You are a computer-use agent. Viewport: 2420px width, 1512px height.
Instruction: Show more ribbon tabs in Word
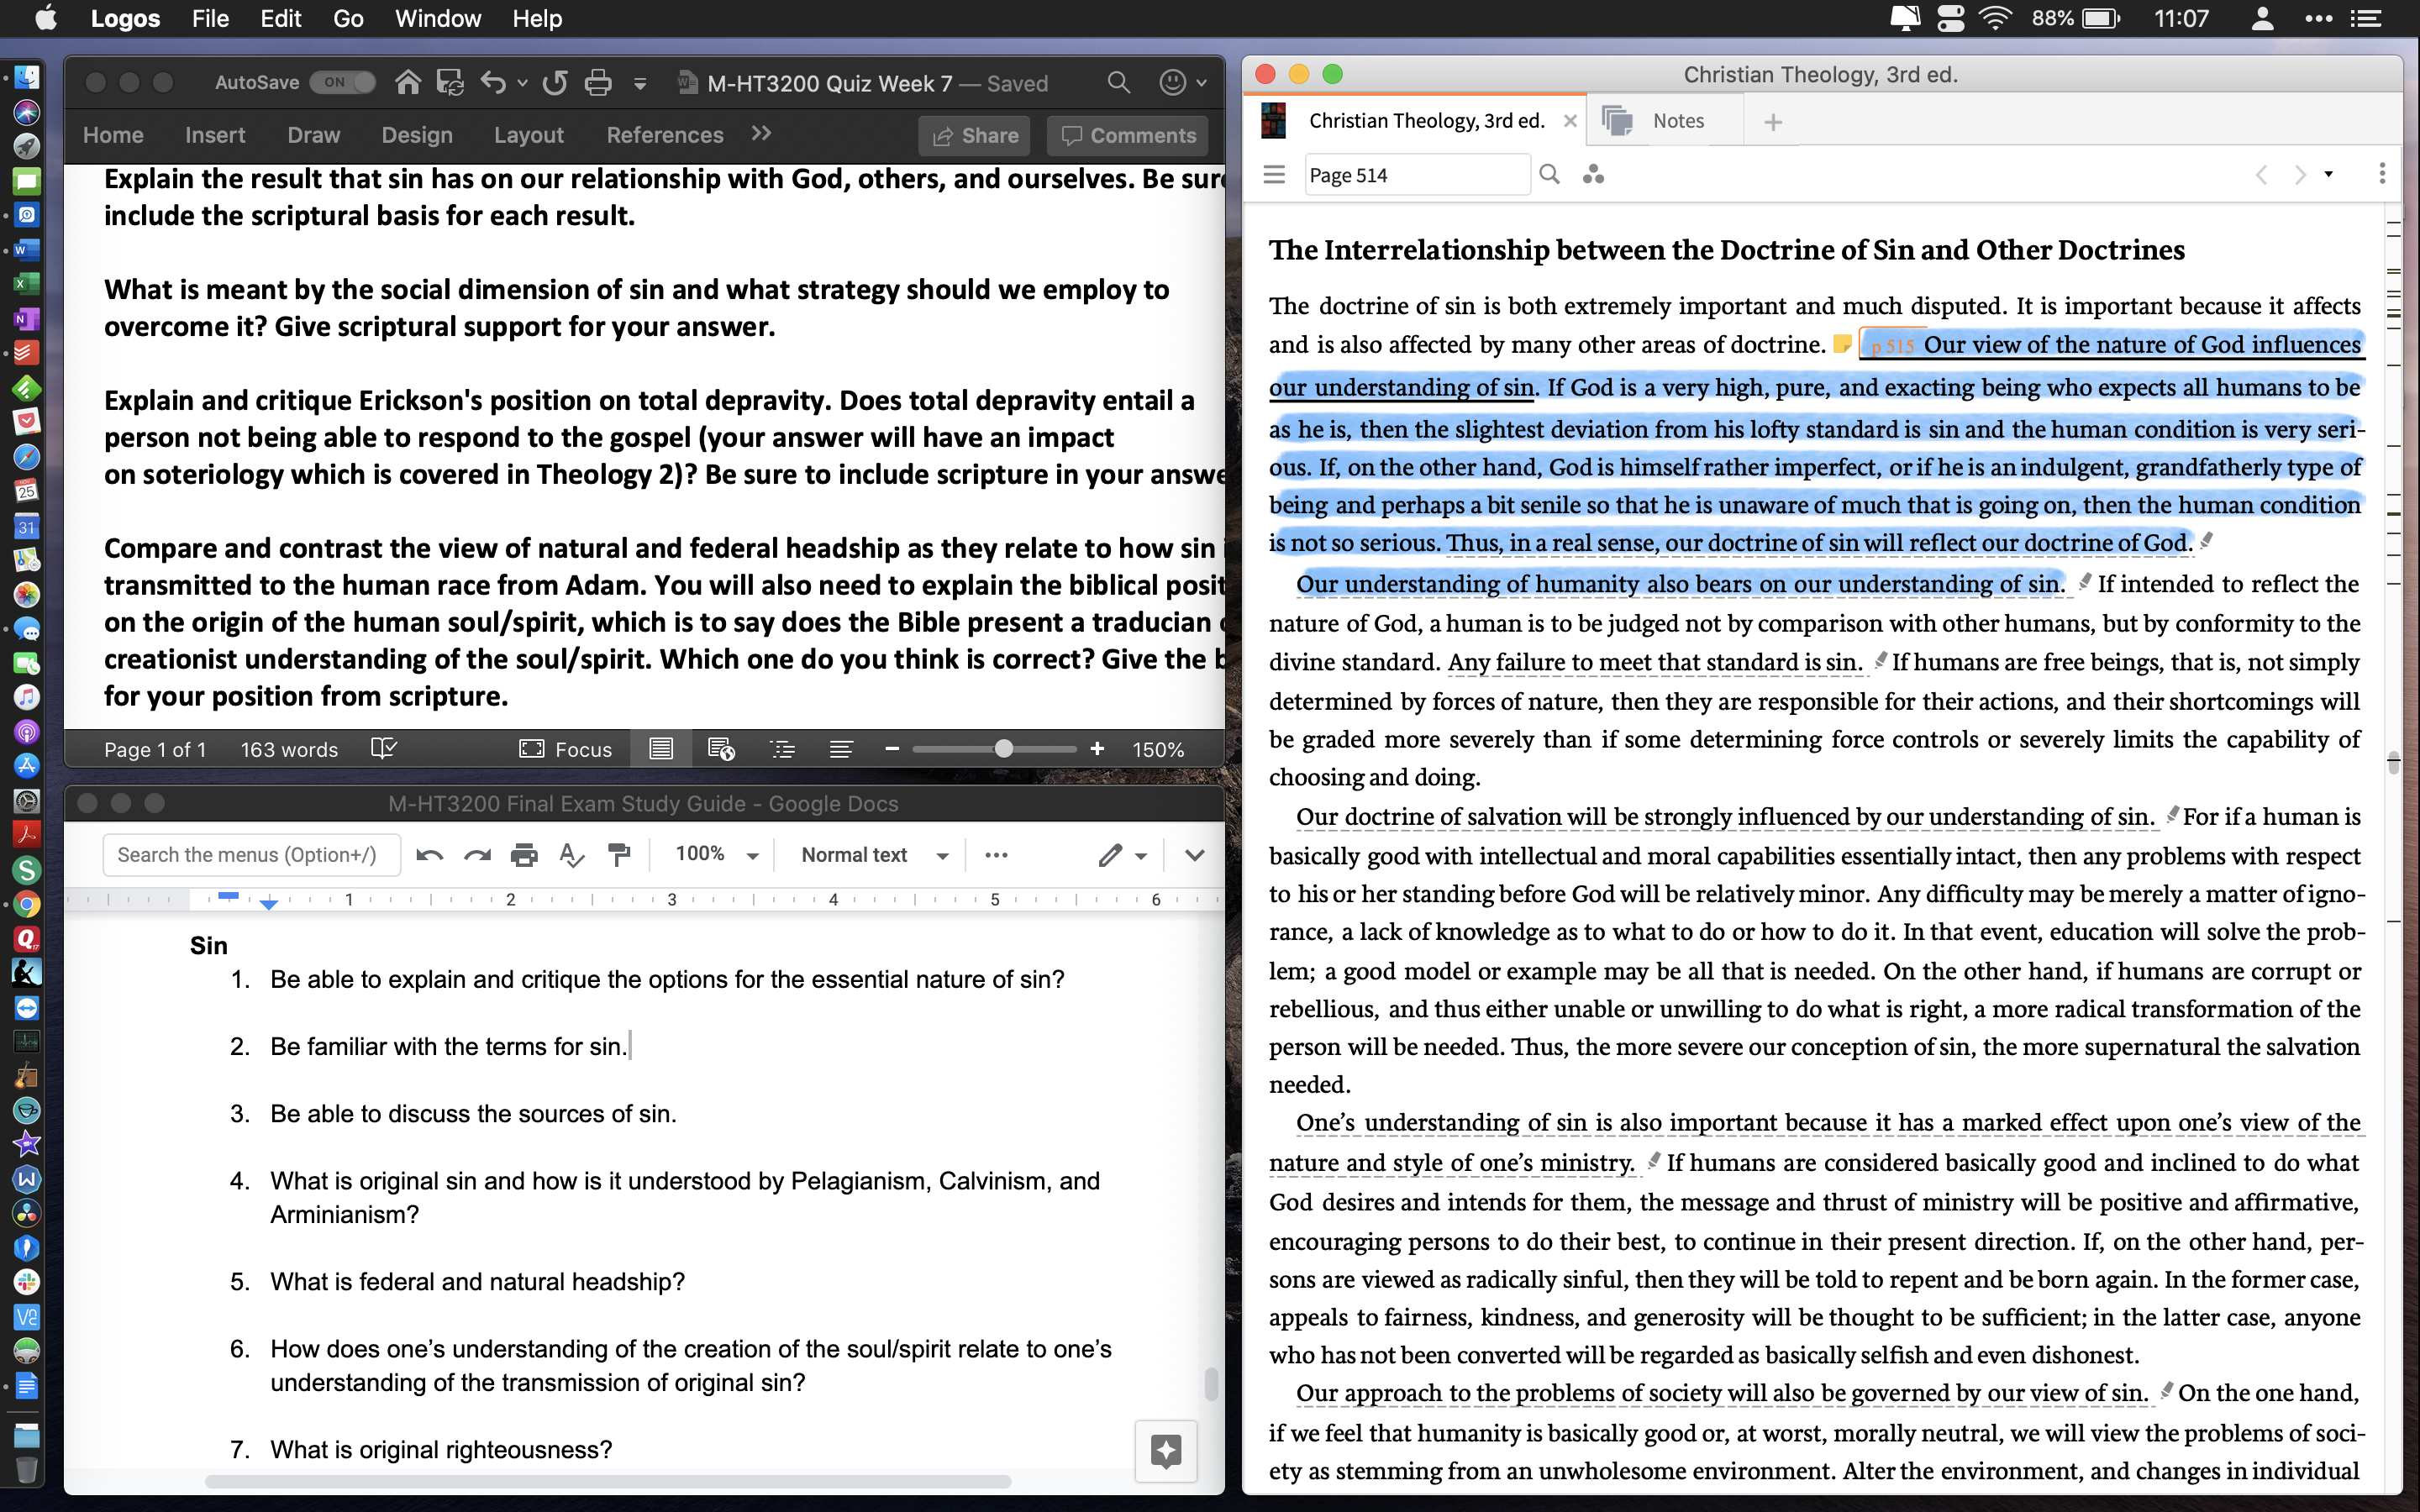[761, 134]
